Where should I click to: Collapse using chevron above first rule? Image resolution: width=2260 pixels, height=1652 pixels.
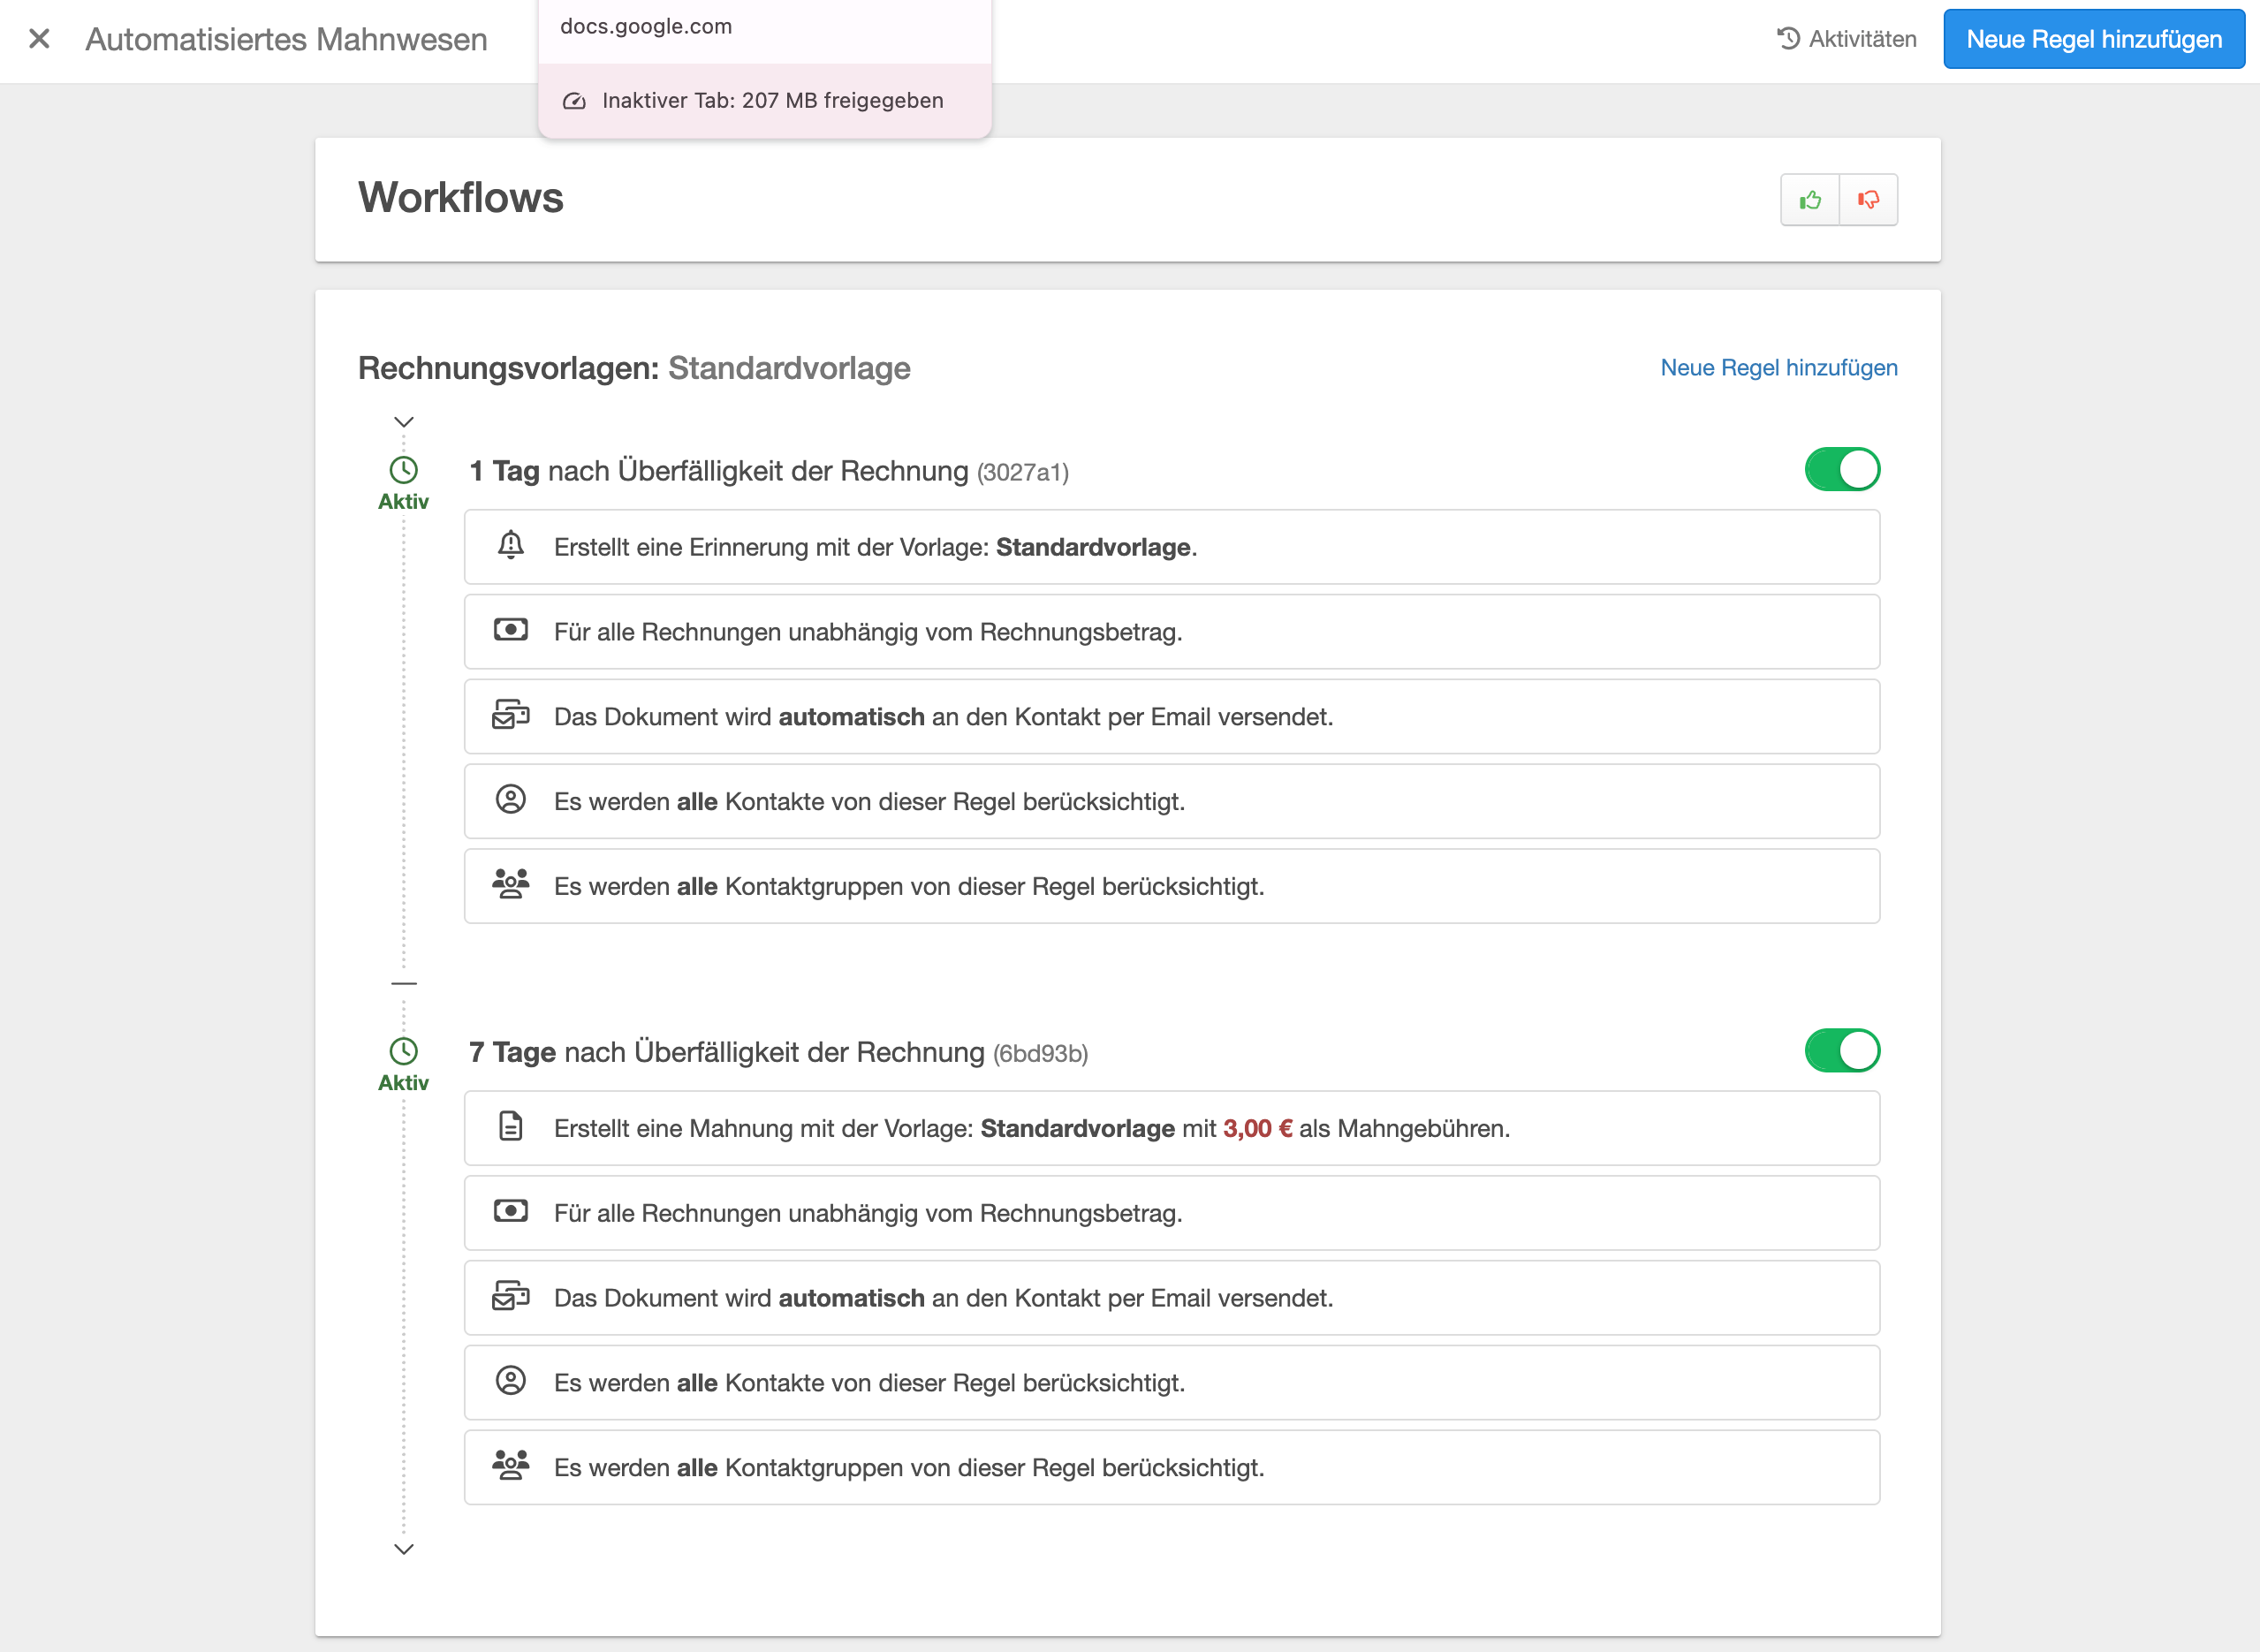[x=403, y=422]
